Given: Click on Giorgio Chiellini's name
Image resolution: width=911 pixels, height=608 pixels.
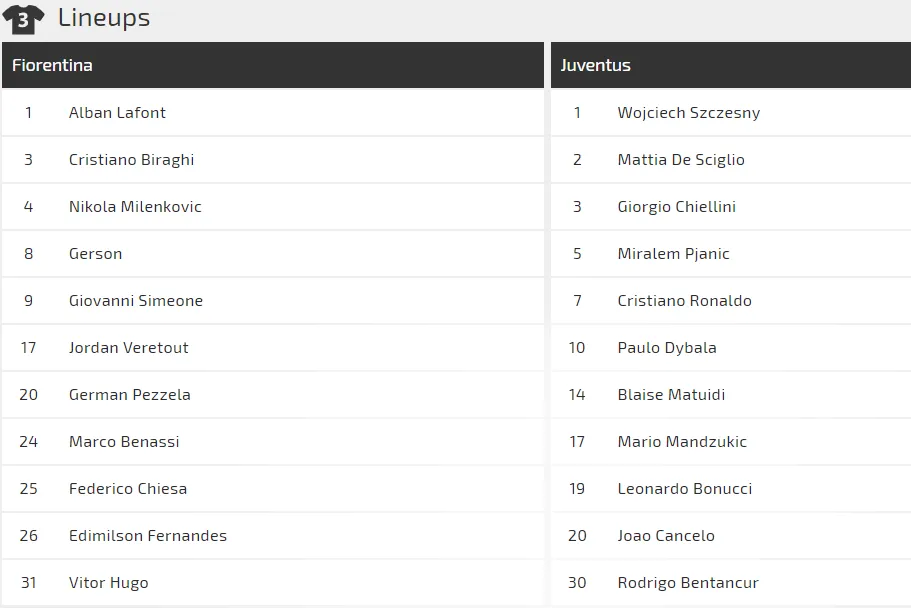Looking at the screenshot, I should [x=676, y=207].
